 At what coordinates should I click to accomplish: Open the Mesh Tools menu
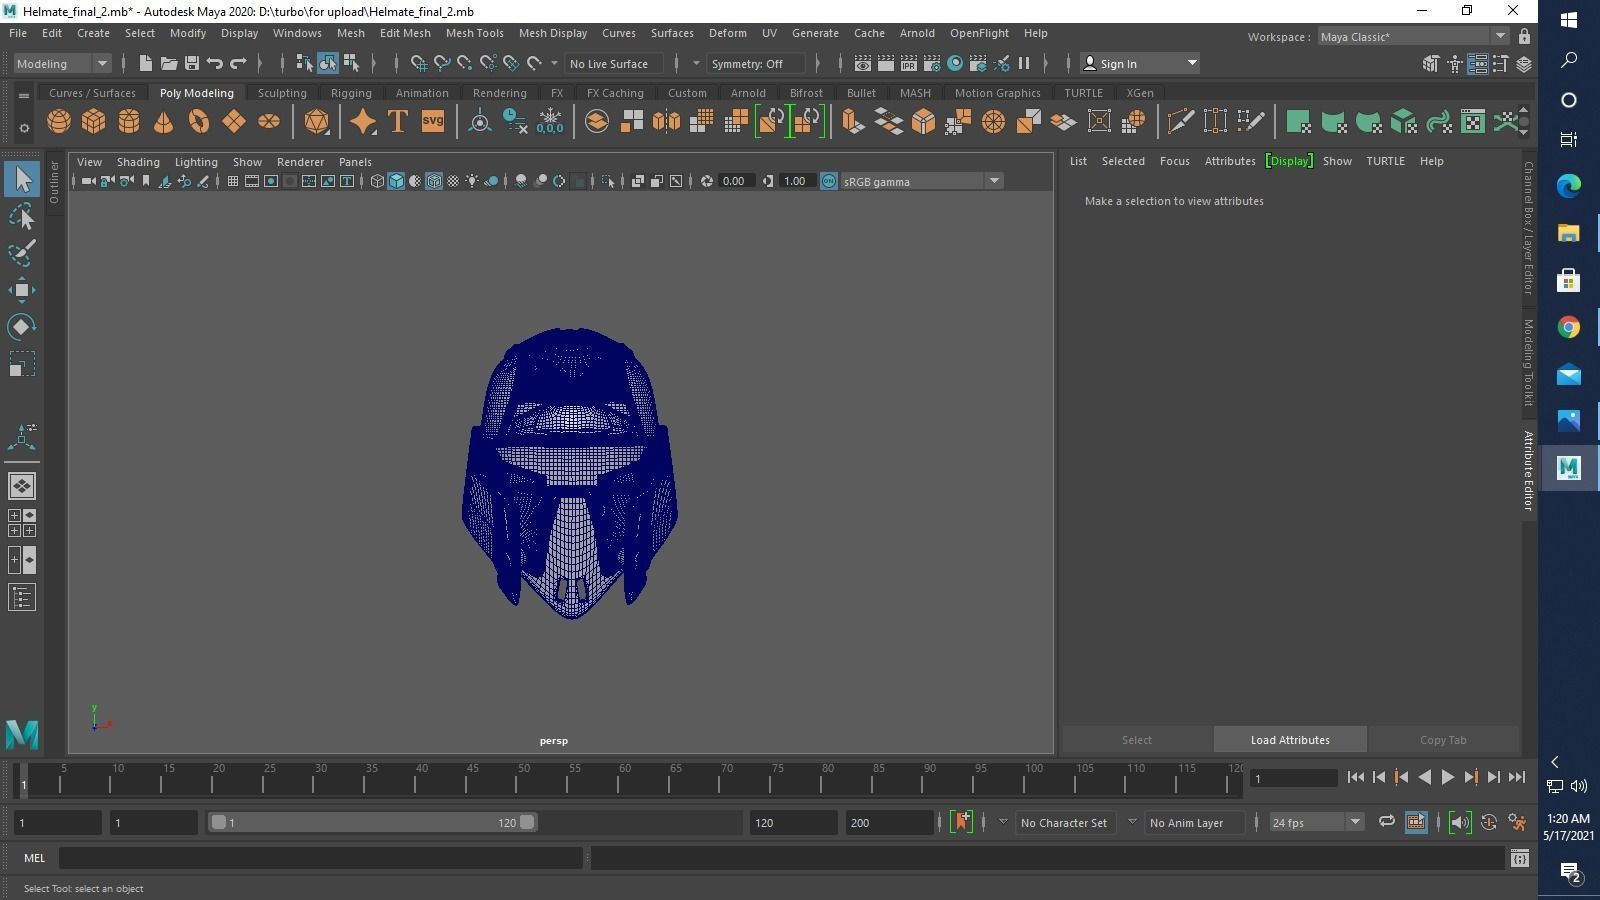tap(474, 33)
